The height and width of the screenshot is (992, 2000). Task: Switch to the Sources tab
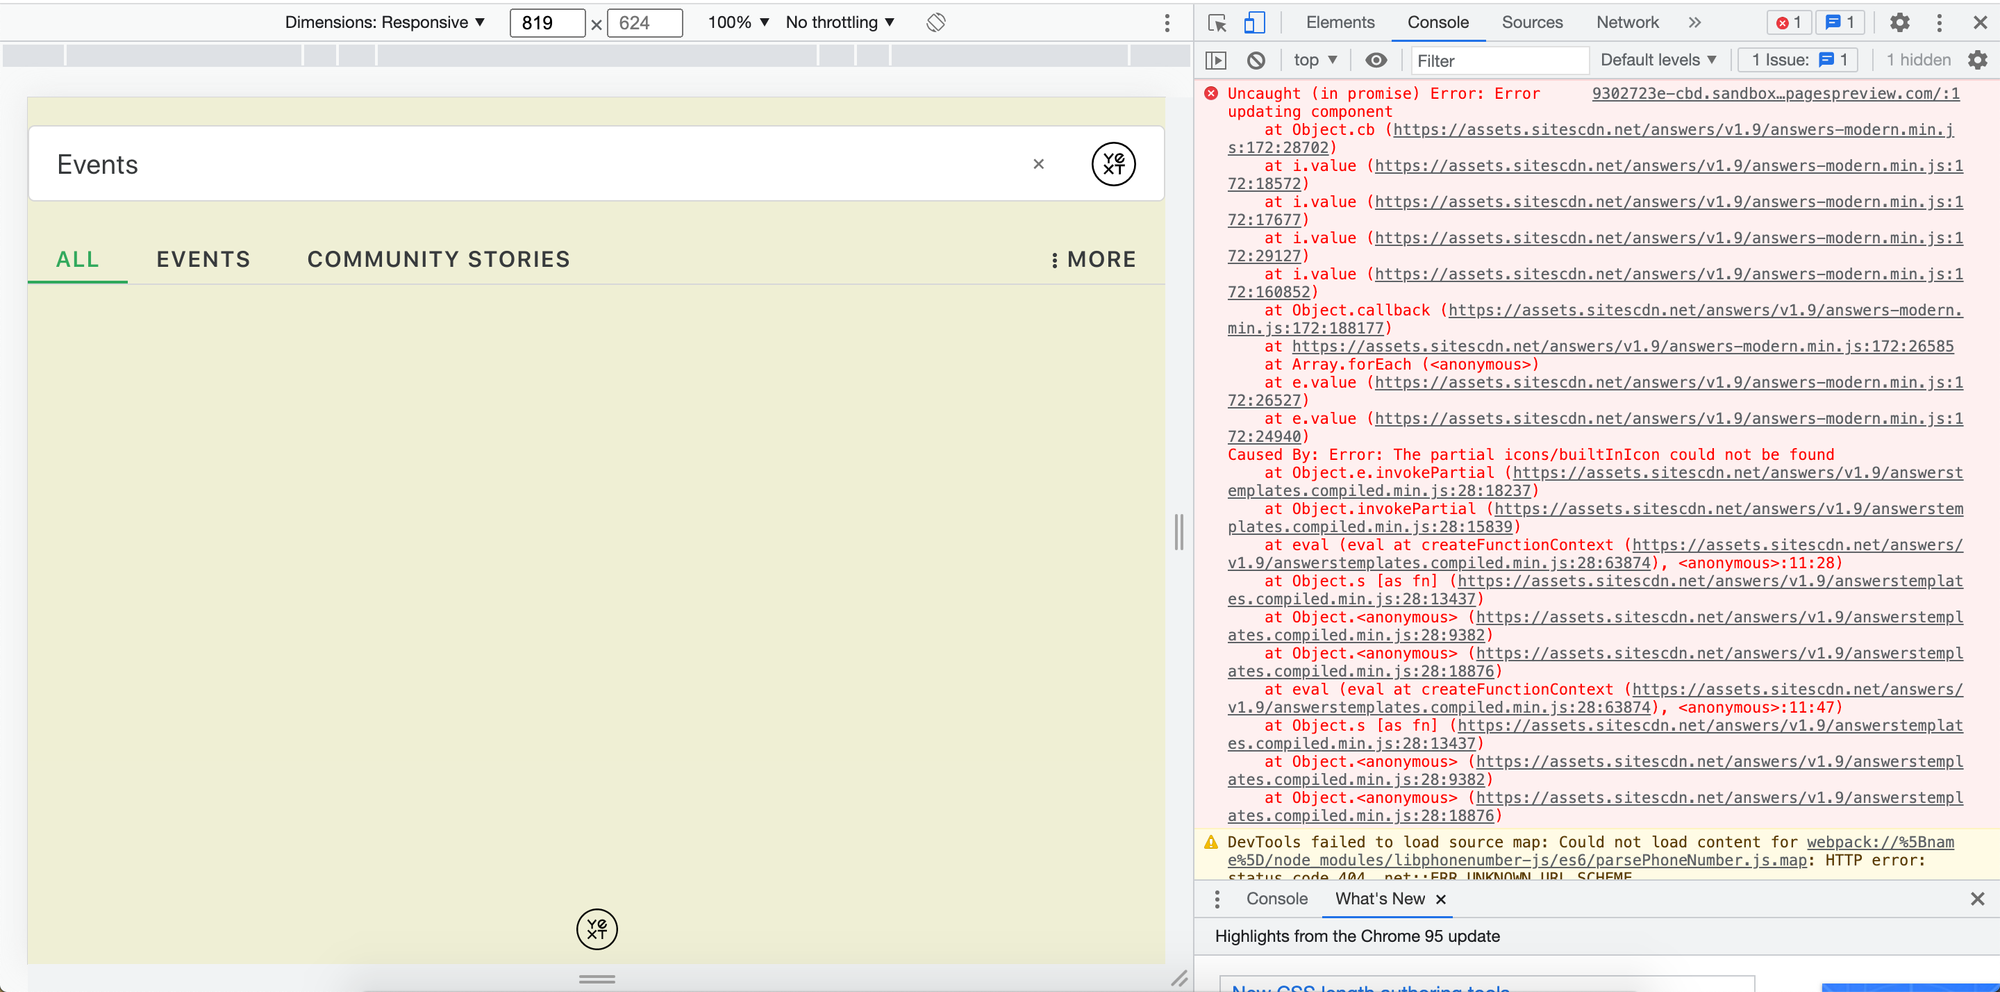1532,22
